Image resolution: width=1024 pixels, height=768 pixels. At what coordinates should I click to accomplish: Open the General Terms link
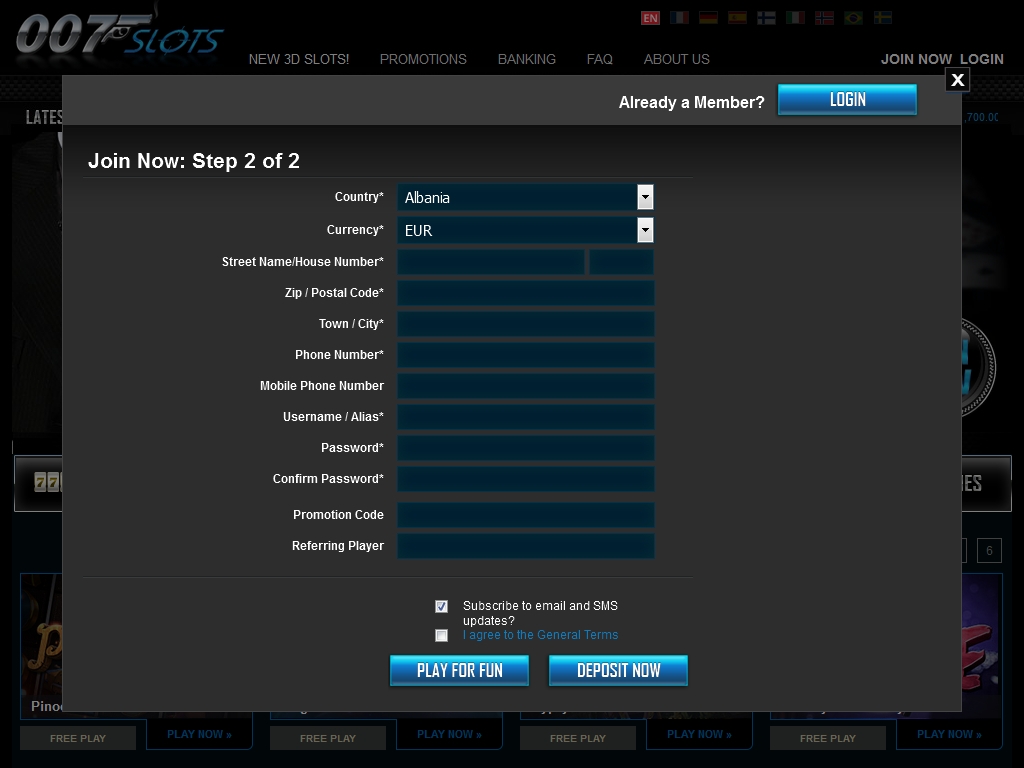540,635
